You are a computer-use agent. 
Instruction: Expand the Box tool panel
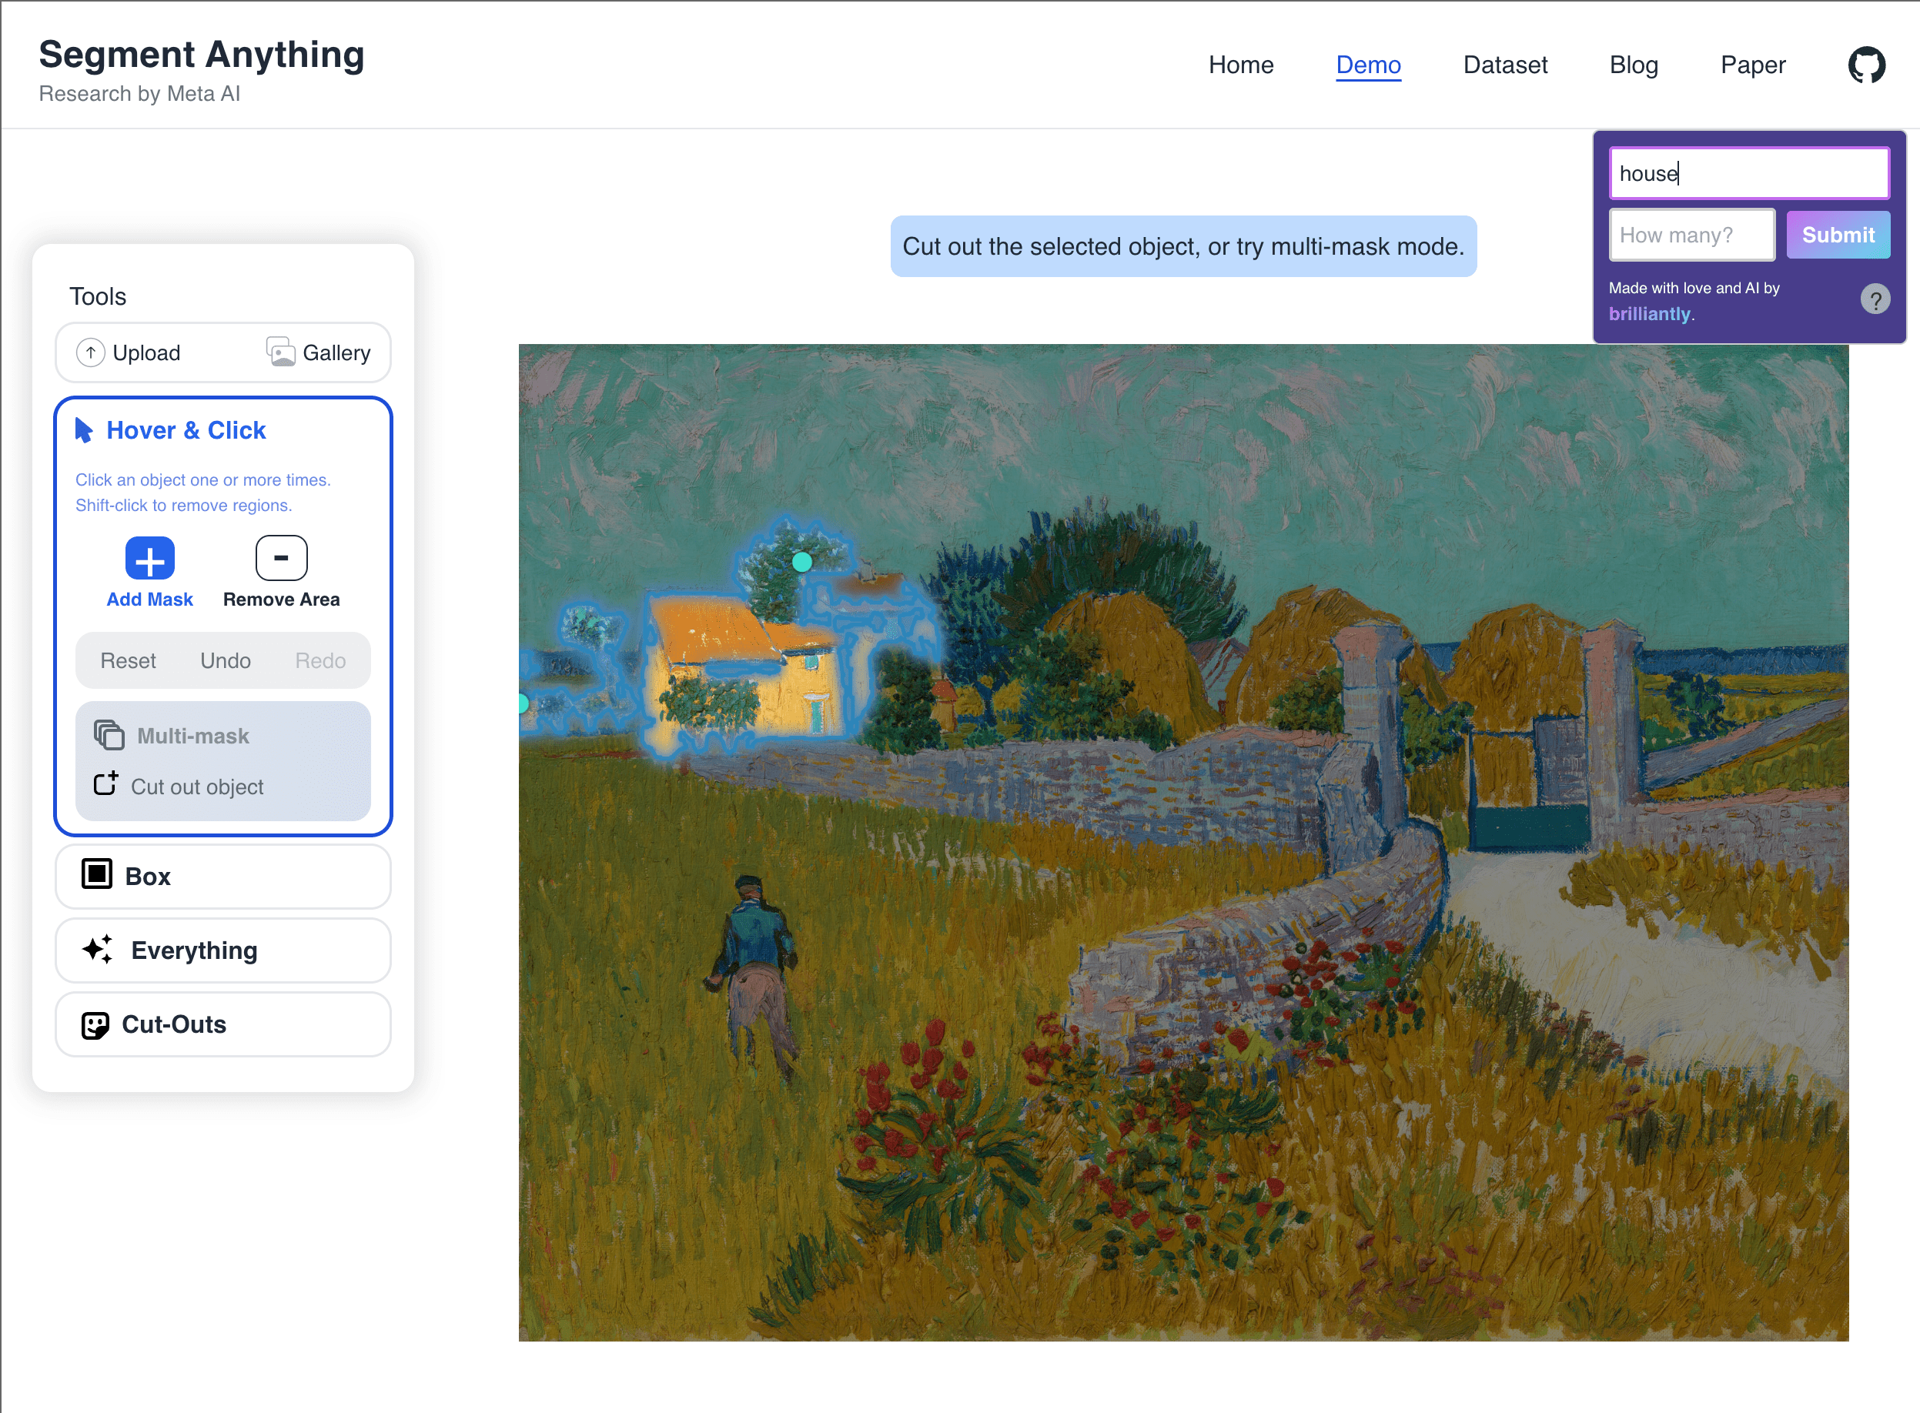(223, 876)
